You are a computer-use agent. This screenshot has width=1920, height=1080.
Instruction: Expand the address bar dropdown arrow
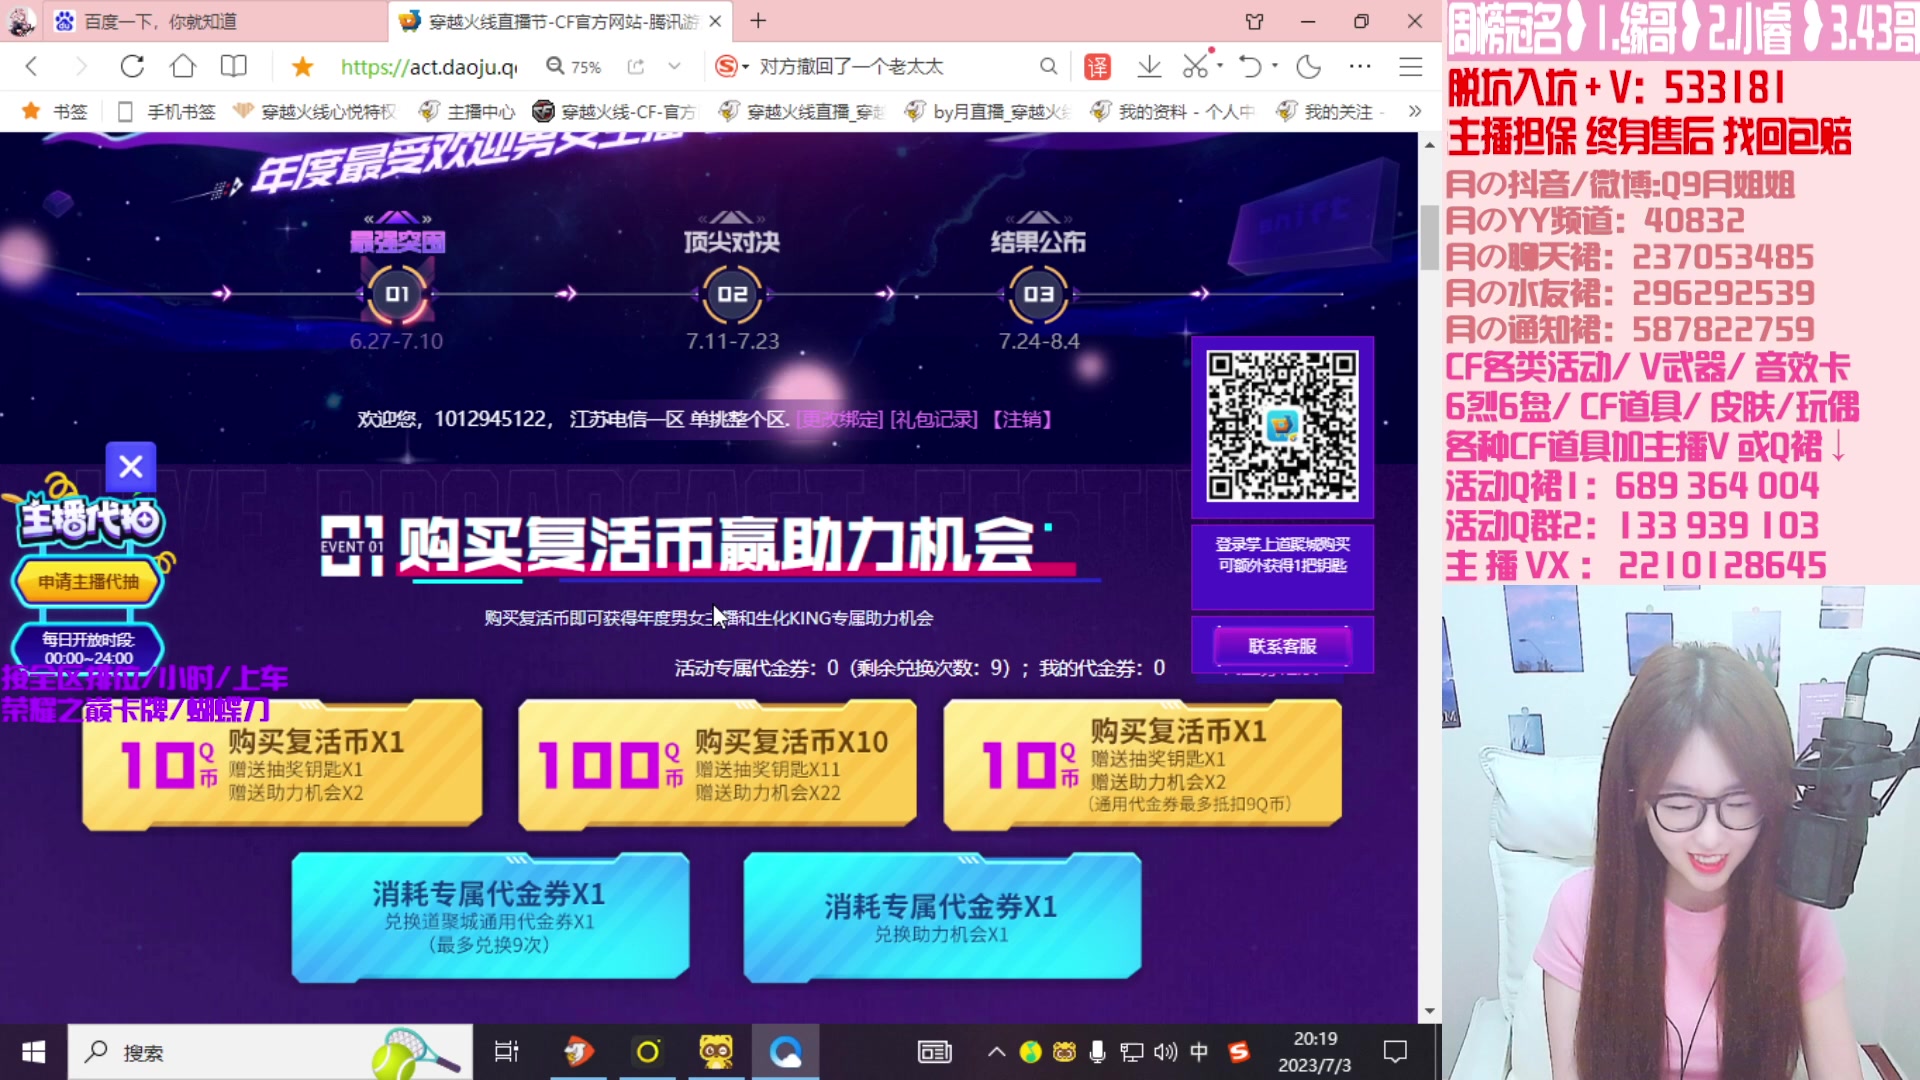[675, 67]
